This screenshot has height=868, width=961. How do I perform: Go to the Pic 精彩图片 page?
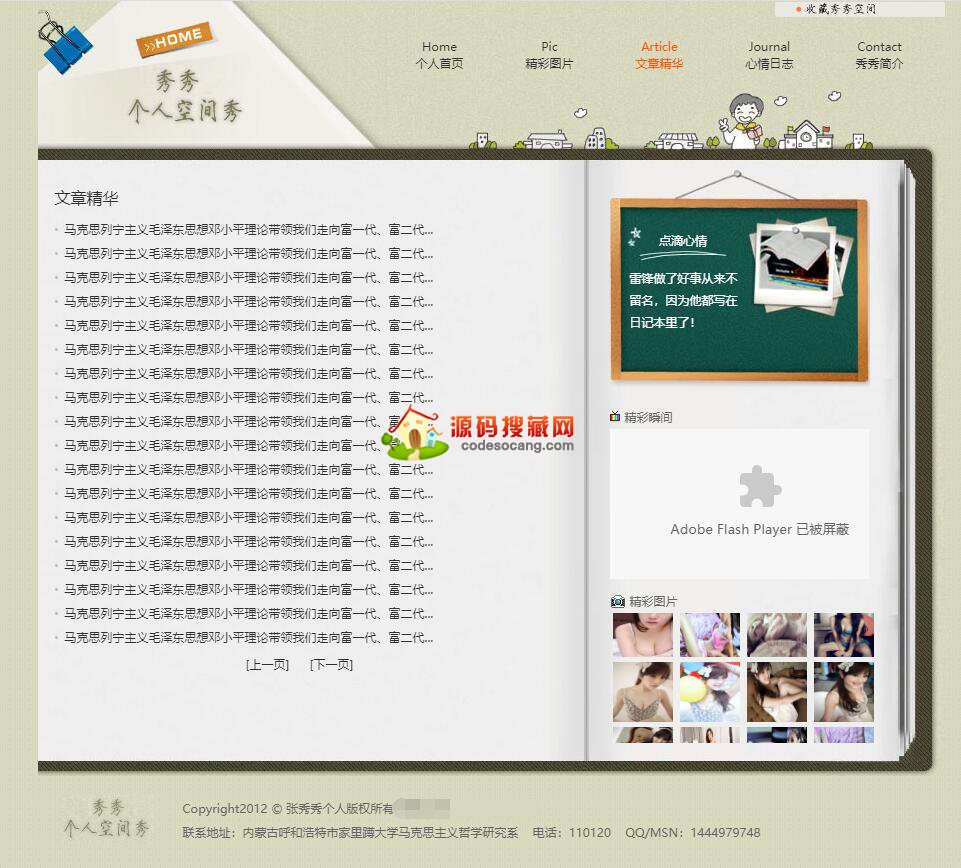pos(549,55)
